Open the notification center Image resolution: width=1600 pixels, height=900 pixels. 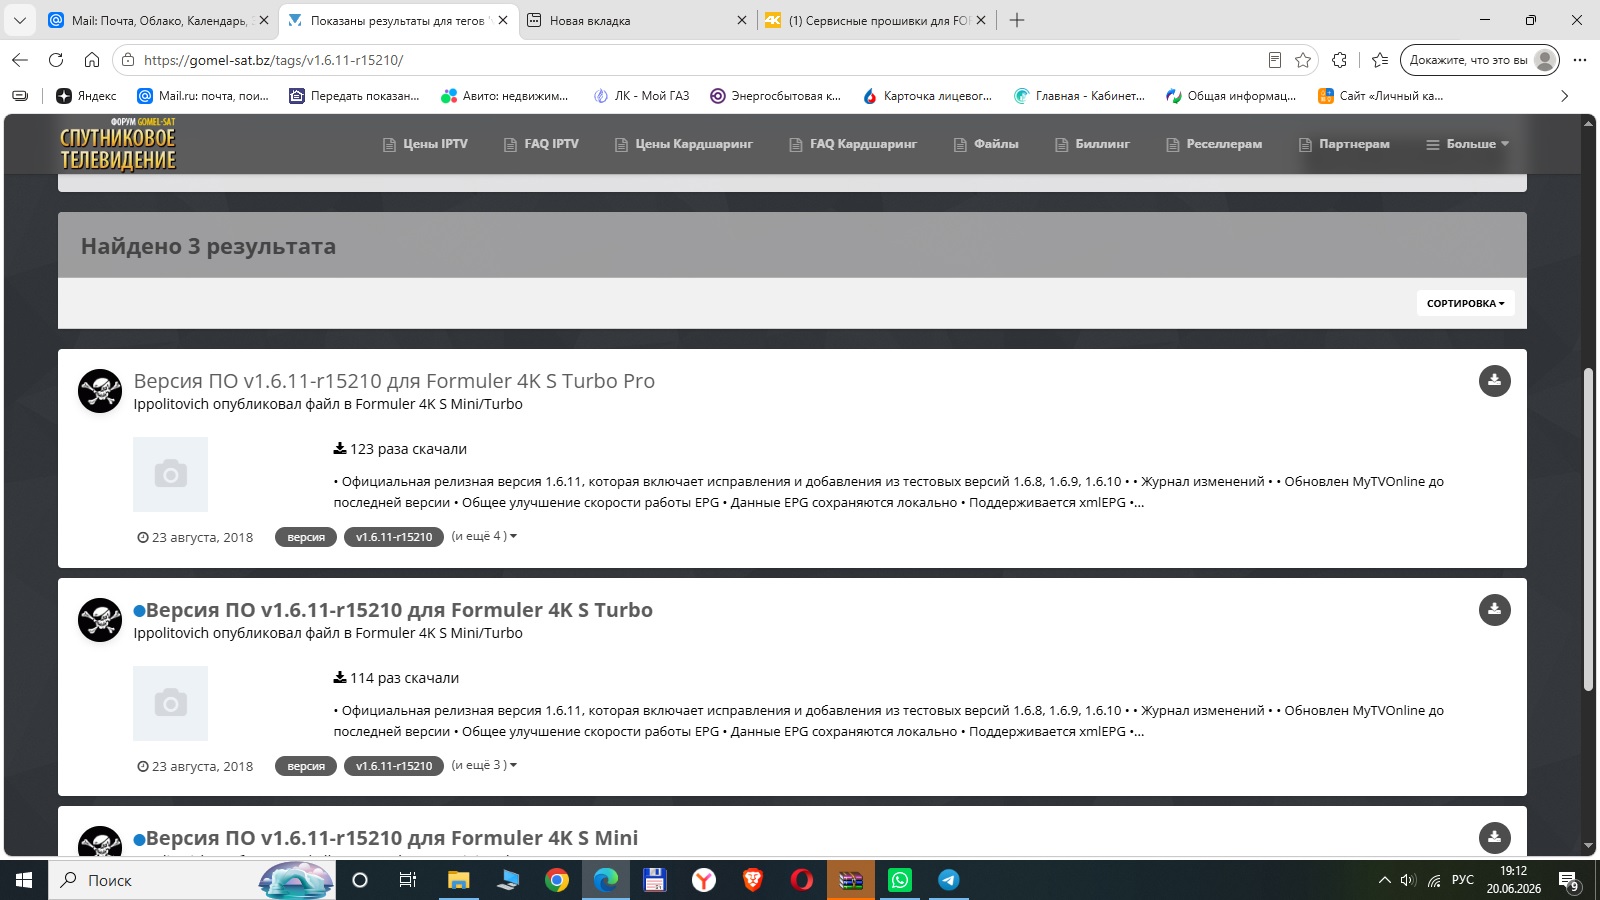[1569, 880]
